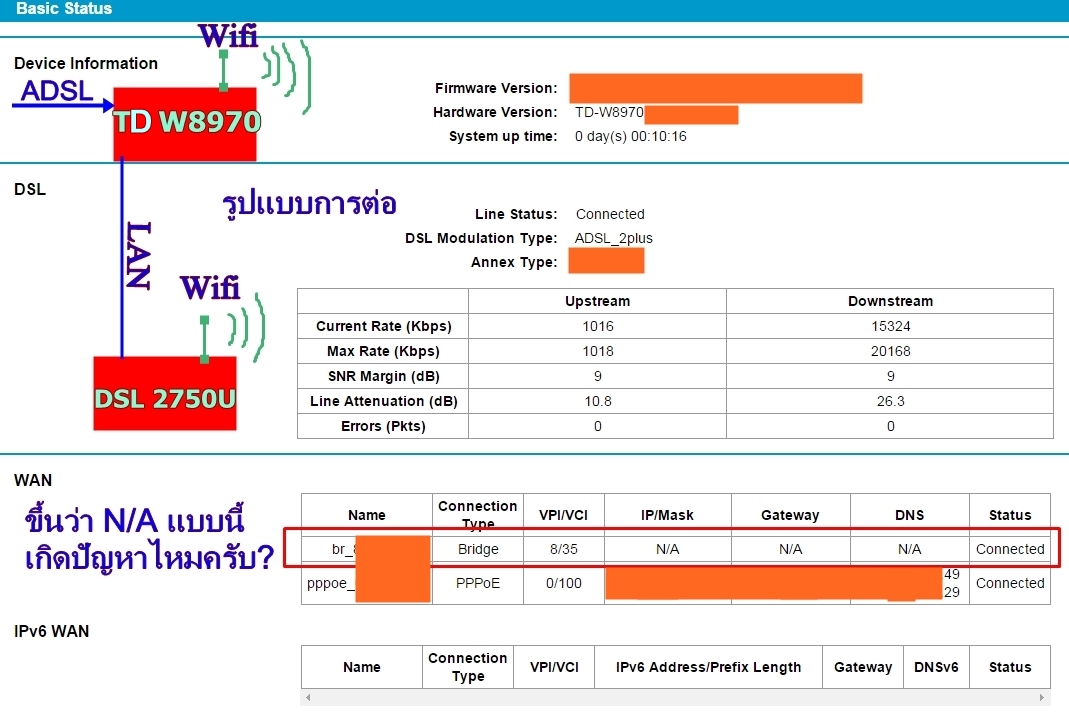Click the downstream SNR margin value "9"

click(890, 376)
